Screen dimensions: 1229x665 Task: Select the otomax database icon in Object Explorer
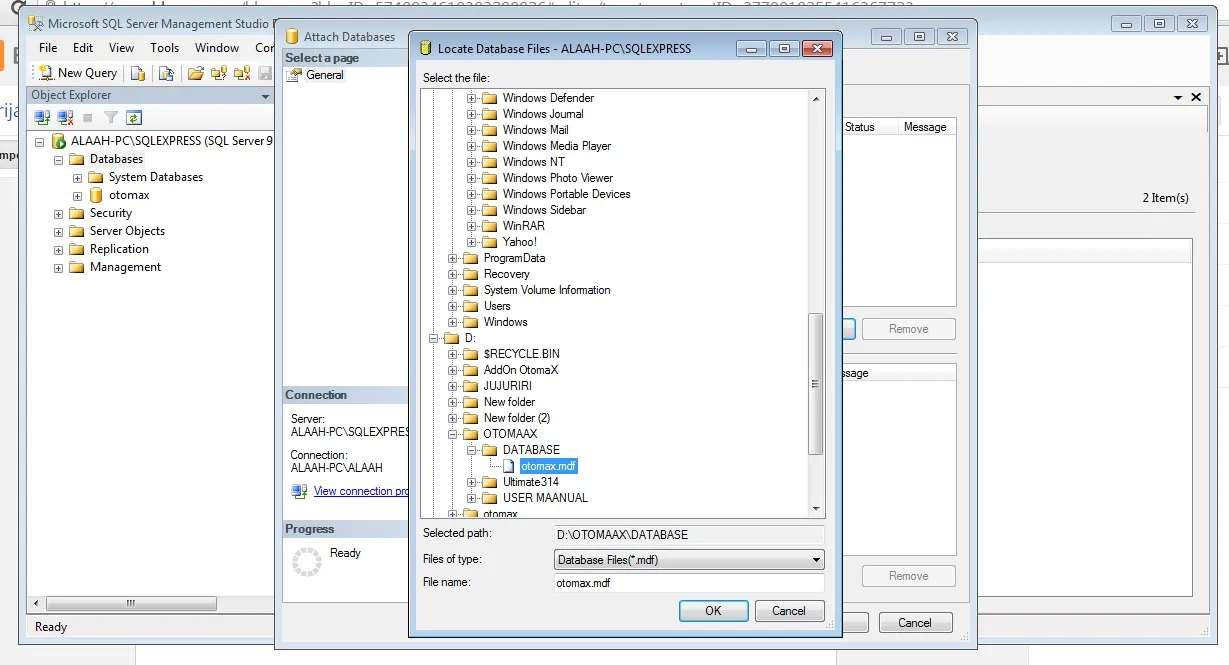[x=96, y=195]
